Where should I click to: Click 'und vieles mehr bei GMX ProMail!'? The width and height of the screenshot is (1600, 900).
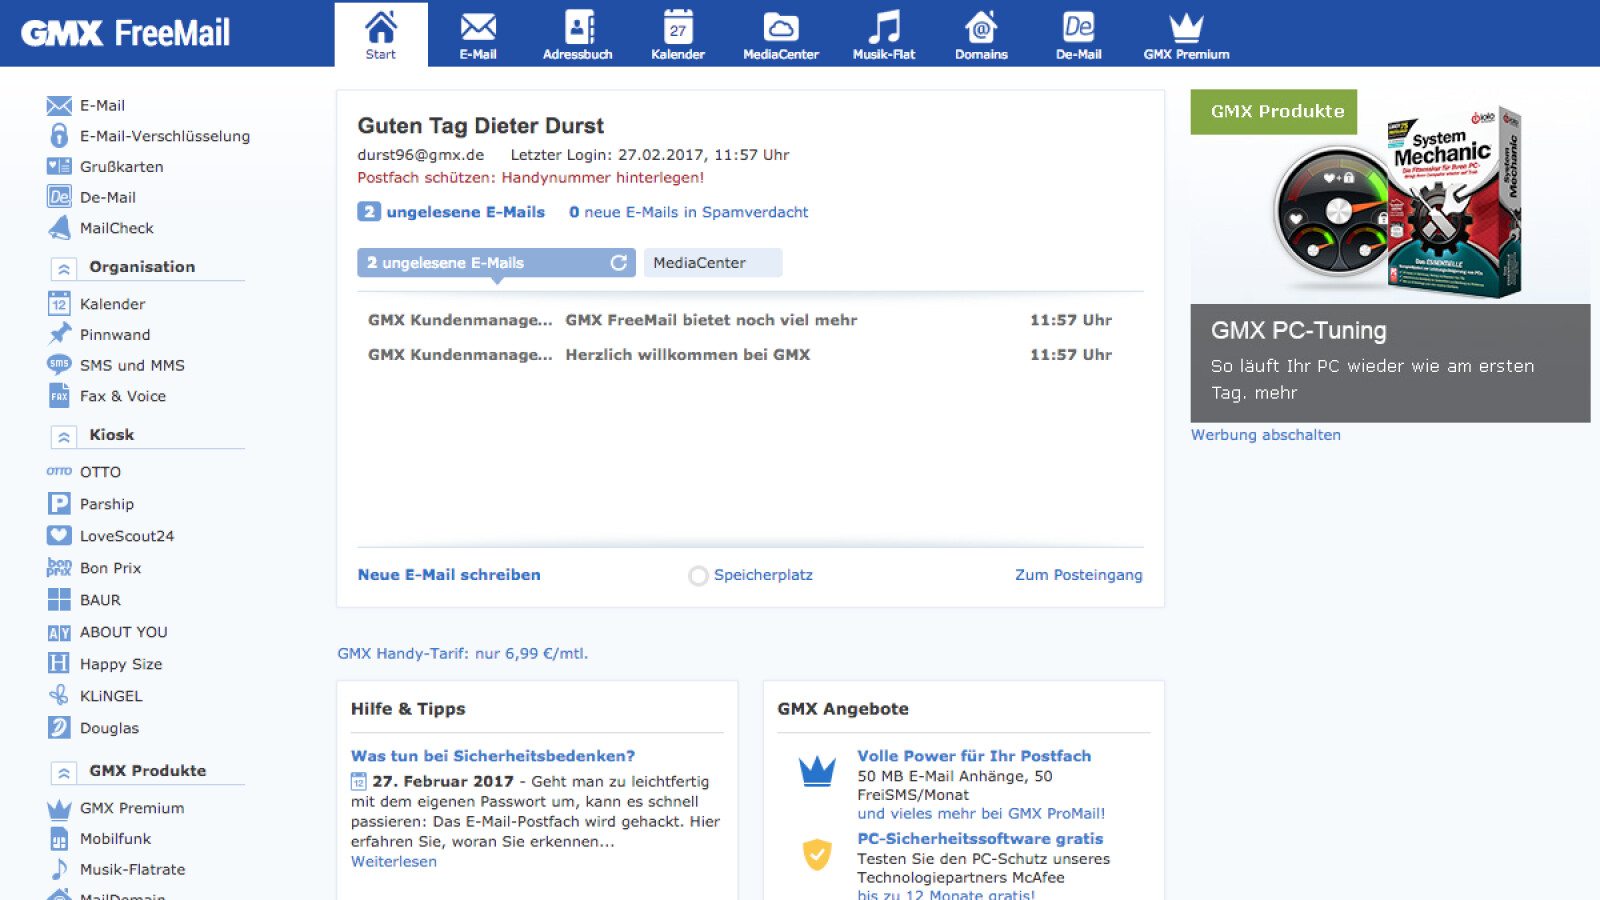(x=981, y=814)
